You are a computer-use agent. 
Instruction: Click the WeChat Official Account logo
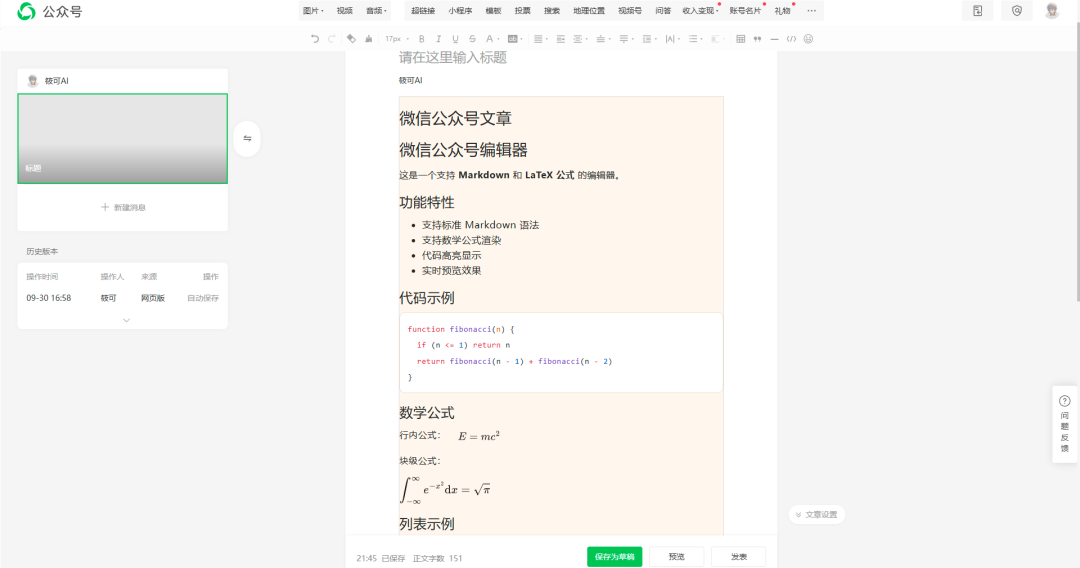[26, 11]
